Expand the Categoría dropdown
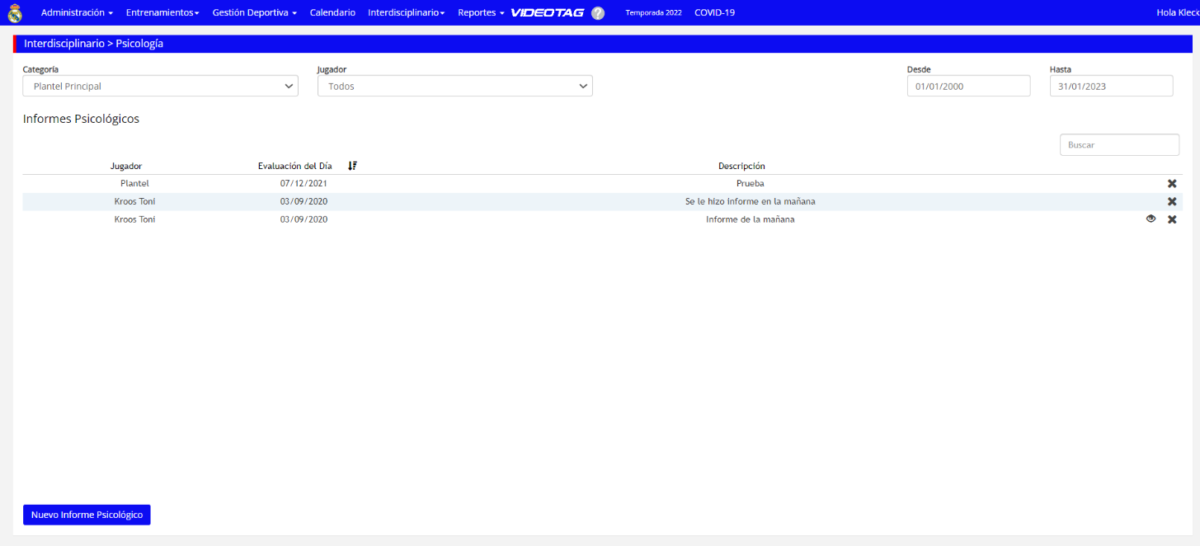 pos(160,86)
